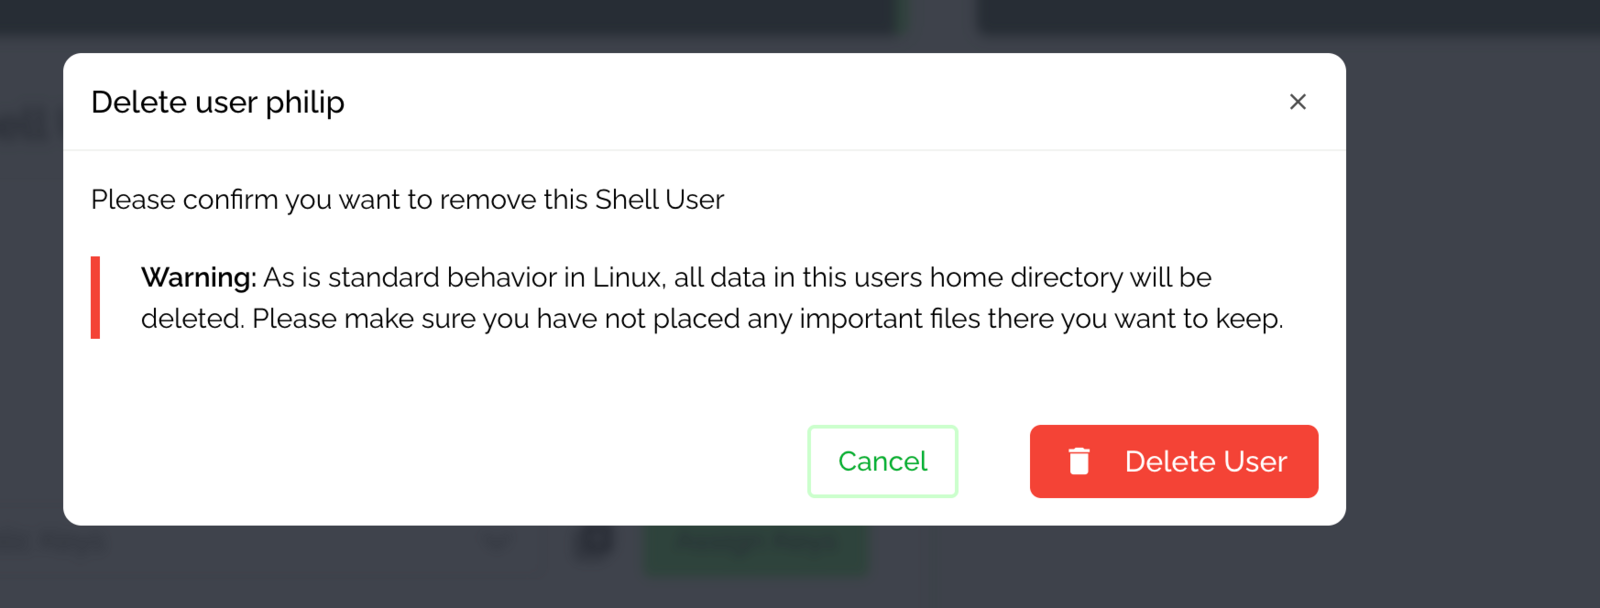This screenshot has height=608, width=1600.
Task: Open the blurred dropdown chevron below the dialog
Action: coord(496,544)
